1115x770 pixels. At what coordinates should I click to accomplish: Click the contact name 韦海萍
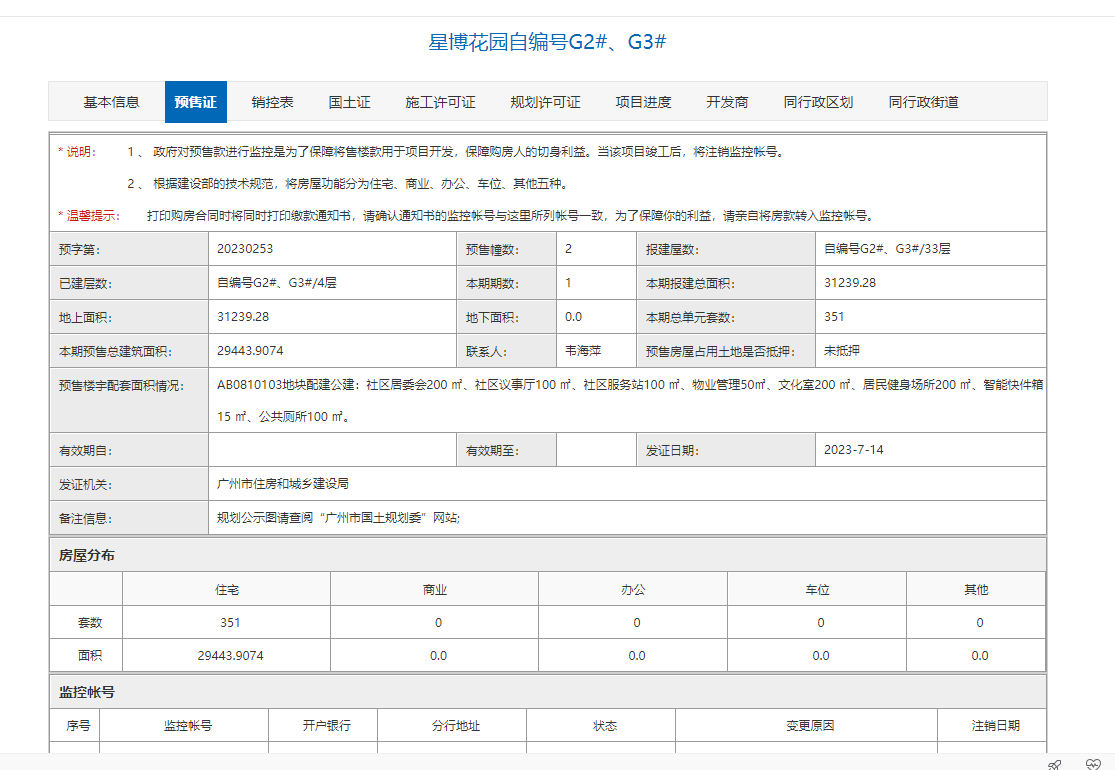tap(583, 351)
